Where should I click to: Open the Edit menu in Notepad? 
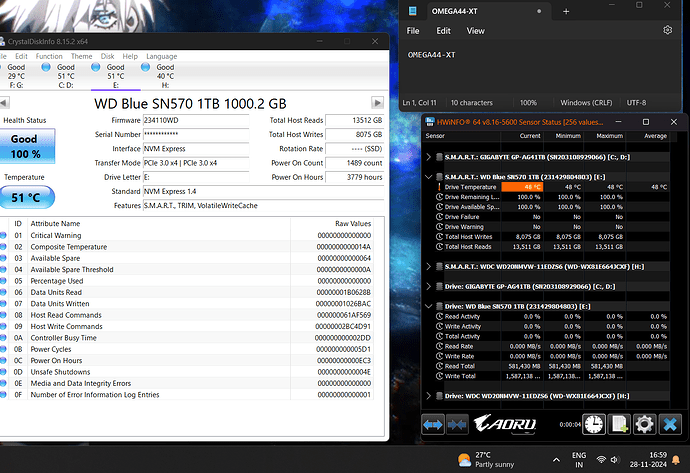tap(443, 31)
